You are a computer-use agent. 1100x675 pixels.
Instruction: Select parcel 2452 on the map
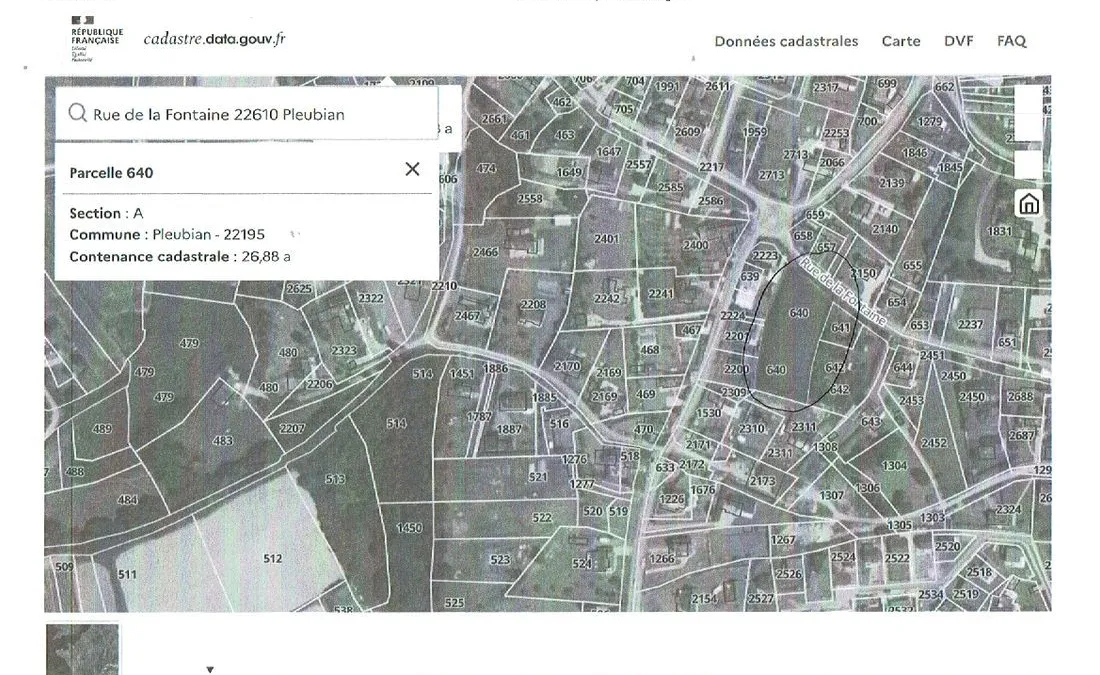pos(934,443)
